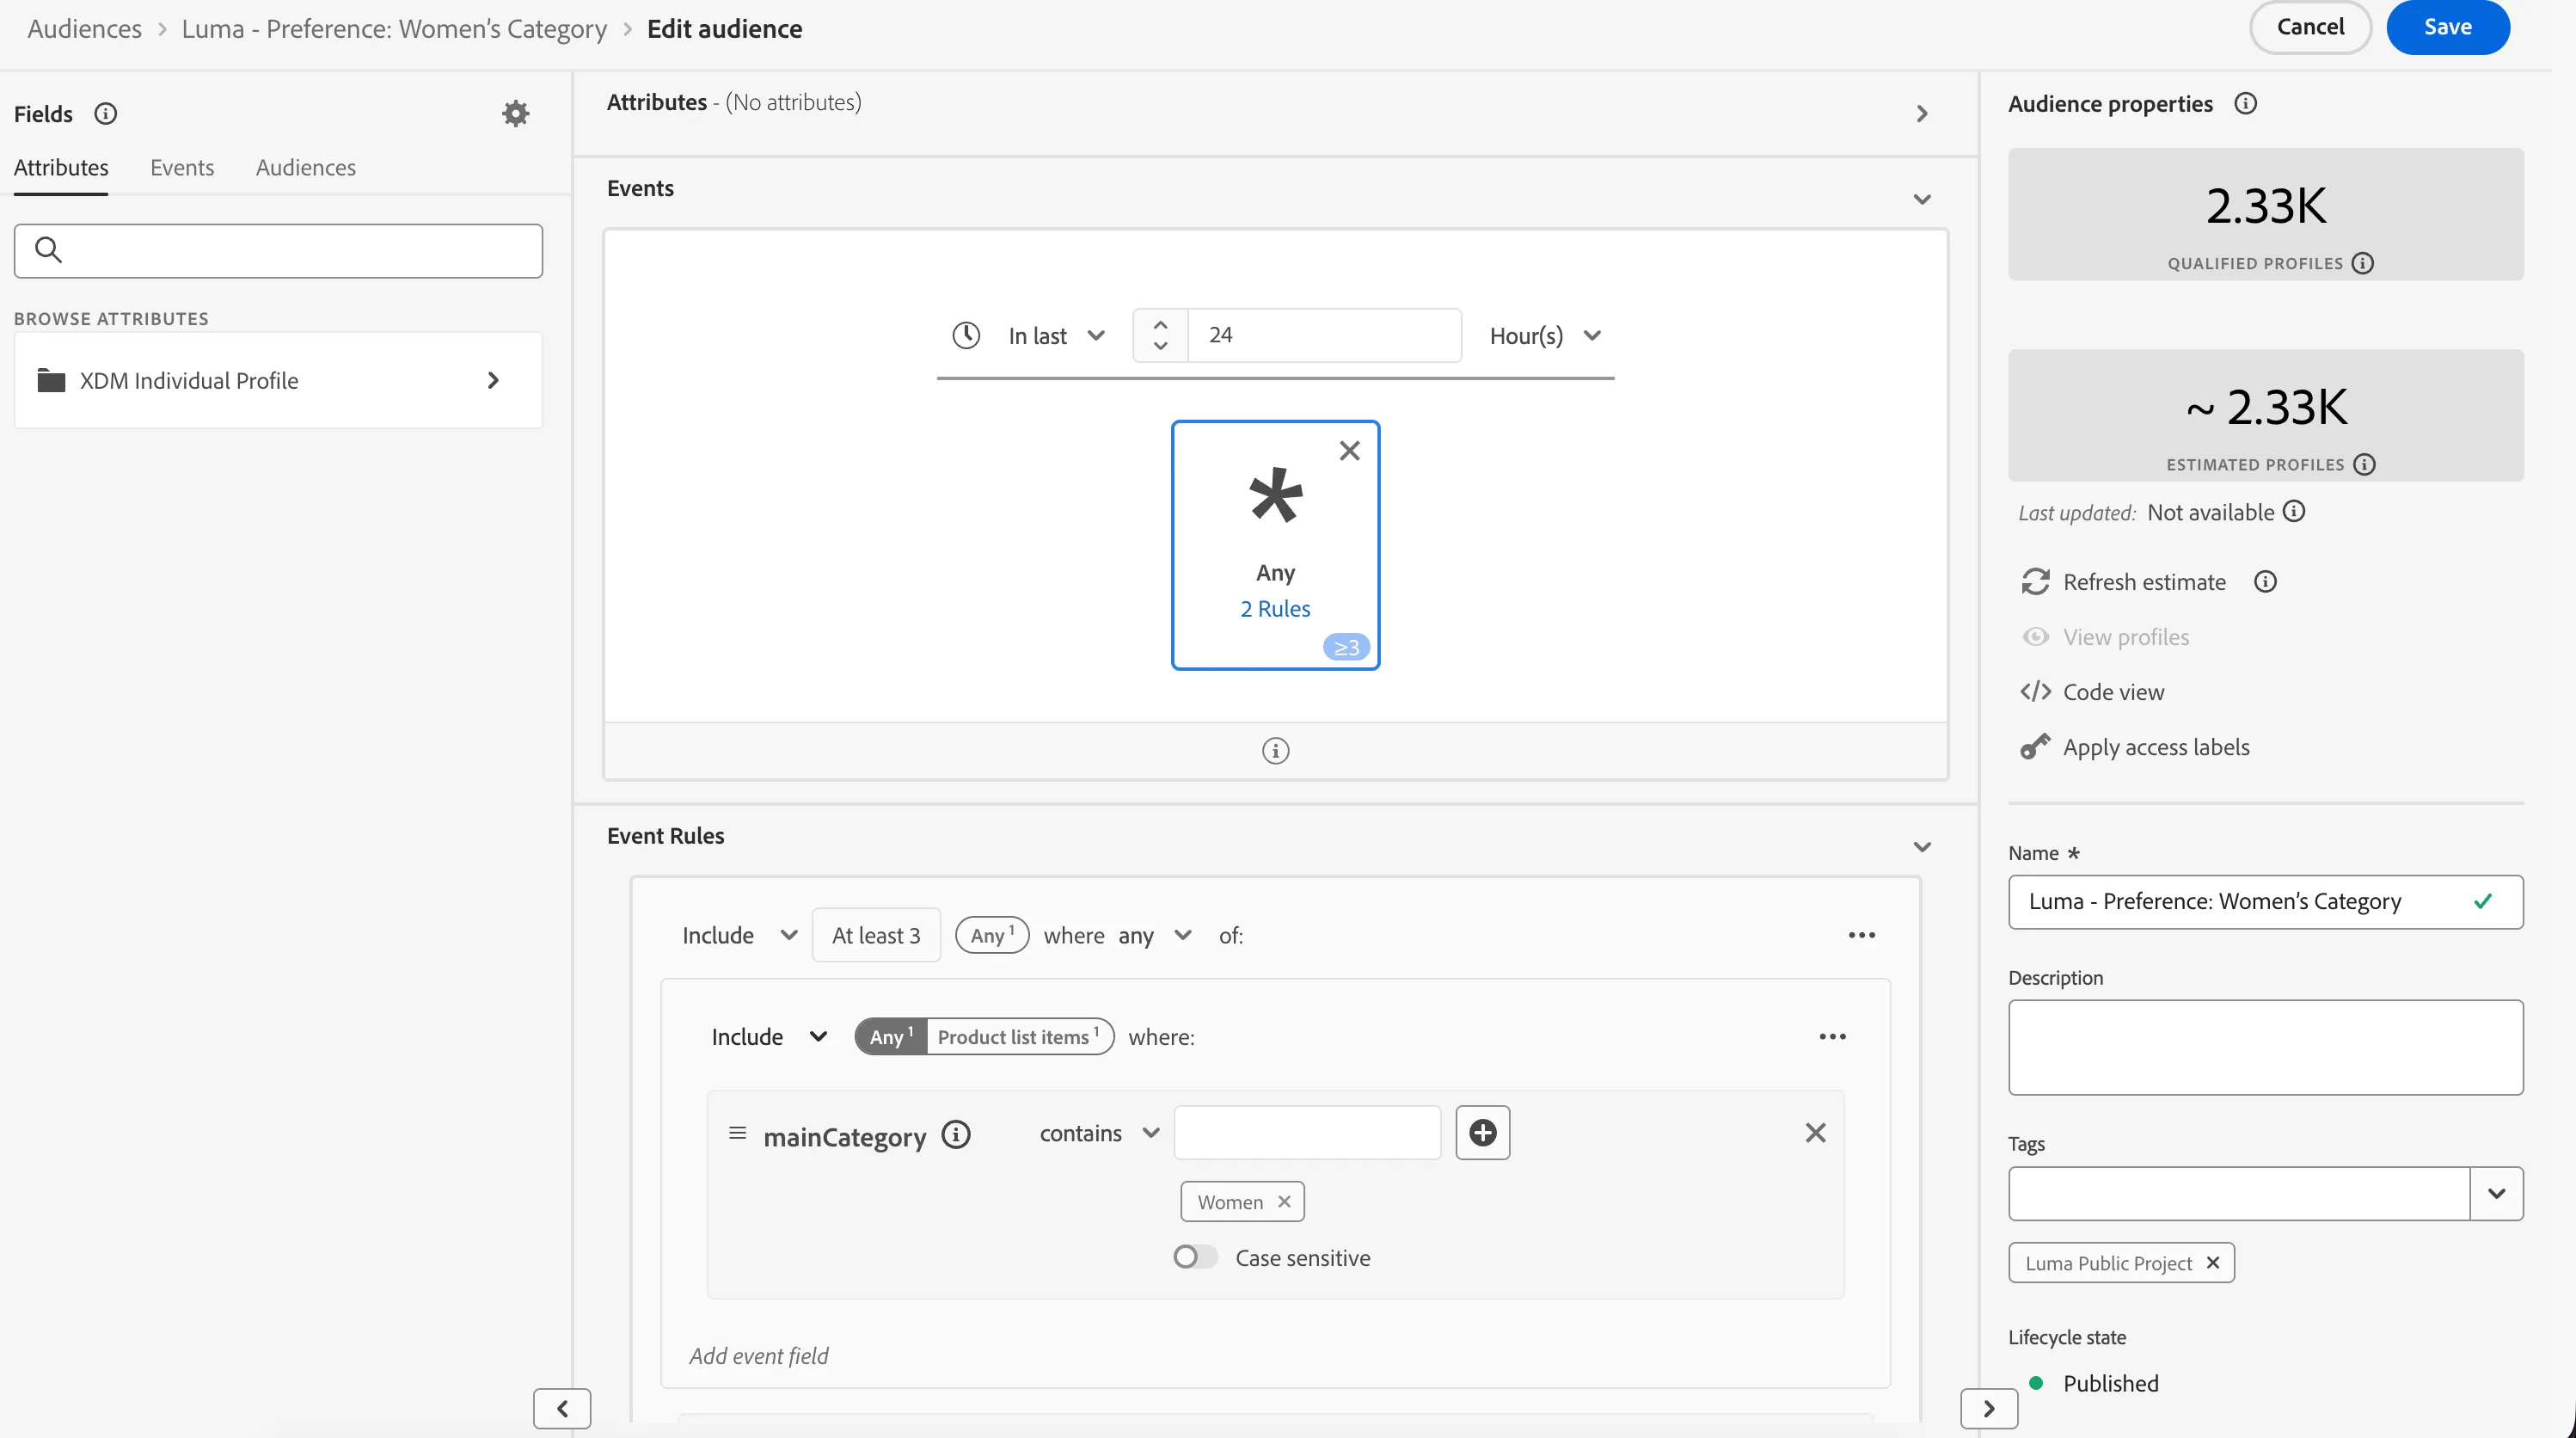Screen dimensions: 2576x1438
Task: Open the inner Include dropdown before Product list items
Action: click(x=769, y=1037)
